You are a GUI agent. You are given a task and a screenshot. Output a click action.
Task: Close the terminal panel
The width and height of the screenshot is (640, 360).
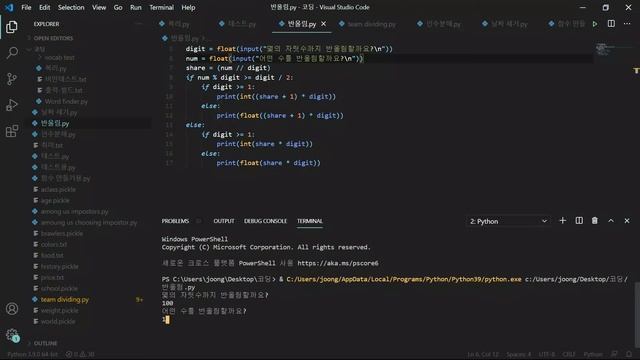(x=627, y=220)
